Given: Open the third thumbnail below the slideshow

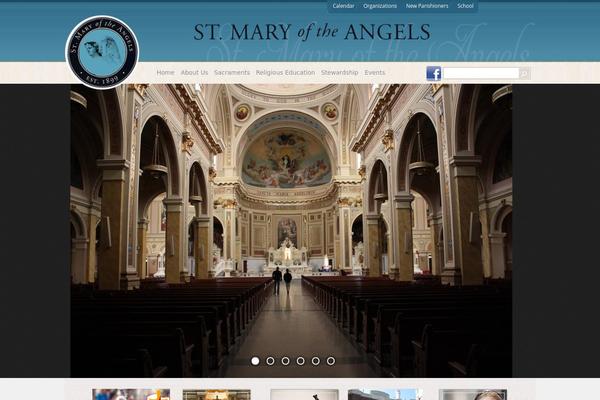Looking at the screenshot, I should pyautogui.click(x=304, y=395).
